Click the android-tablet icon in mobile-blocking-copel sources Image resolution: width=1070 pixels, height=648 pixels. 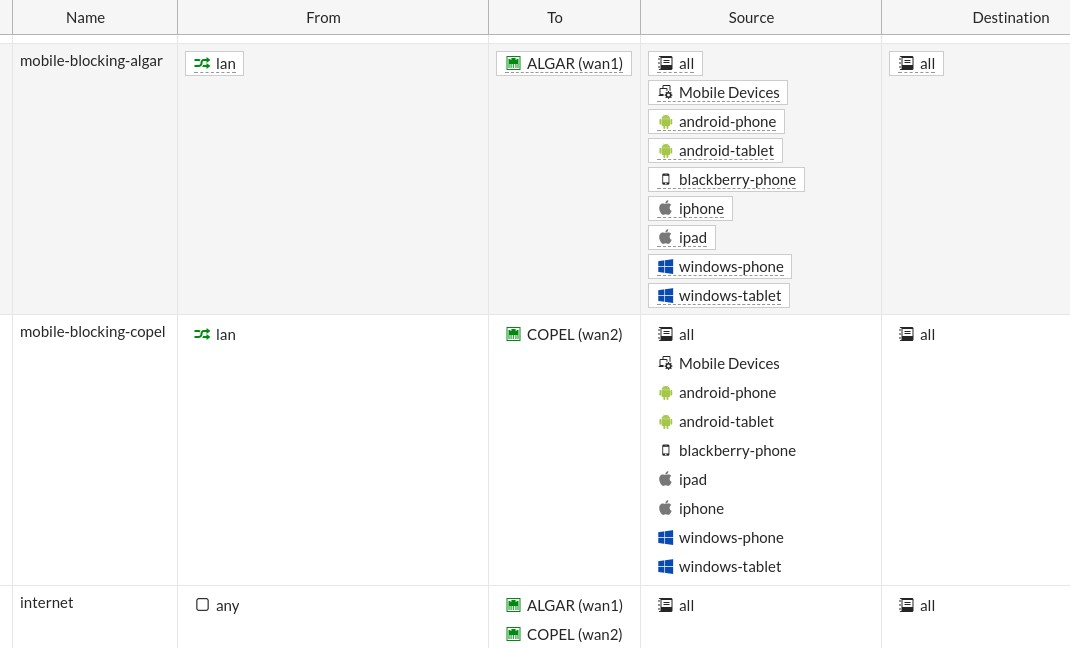tap(665, 422)
